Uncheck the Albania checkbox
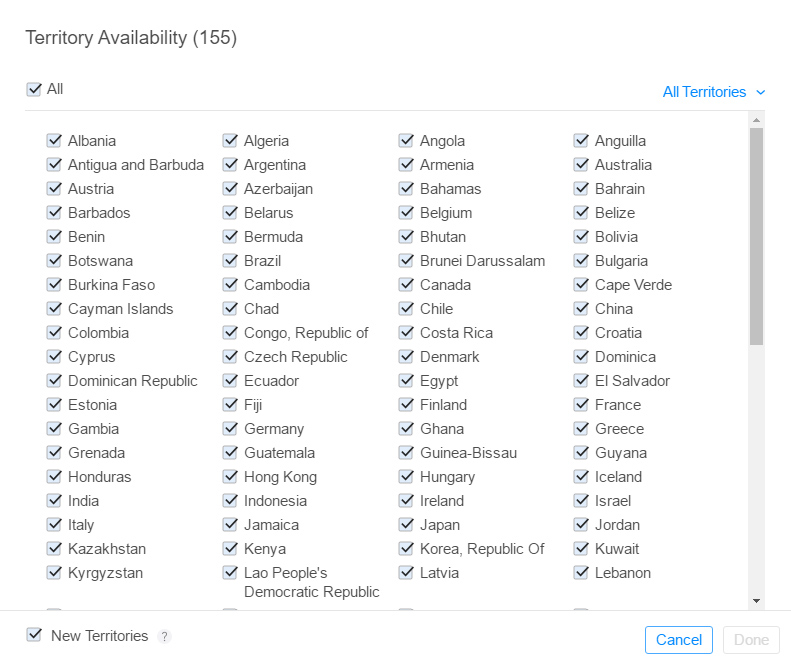This screenshot has width=791, height=664. pyautogui.click(x=54, y=141)
